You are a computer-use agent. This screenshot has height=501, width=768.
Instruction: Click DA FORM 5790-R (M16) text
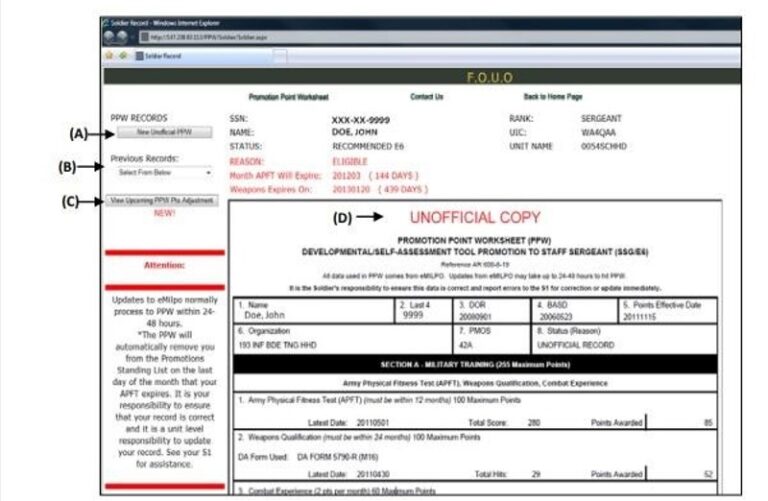click(x=337, y=457)
